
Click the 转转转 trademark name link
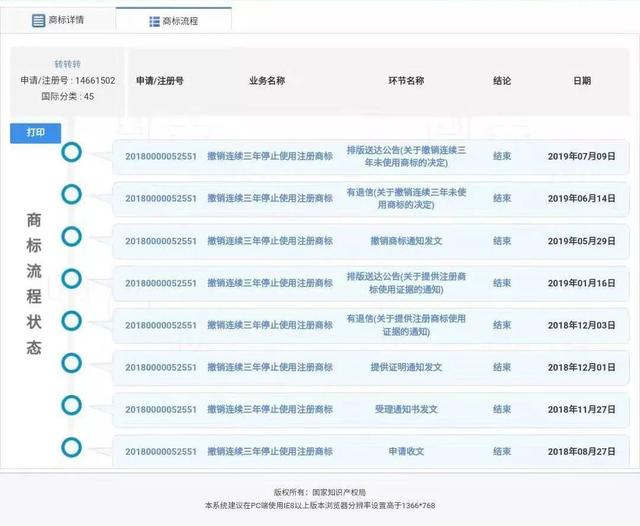coord(67,64)
